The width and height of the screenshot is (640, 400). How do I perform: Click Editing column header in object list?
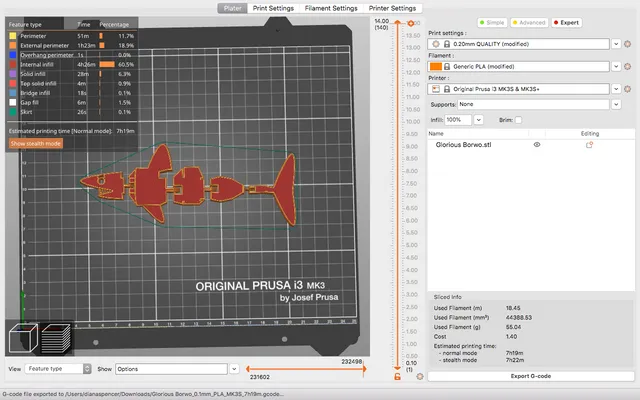tap(590, 133)
